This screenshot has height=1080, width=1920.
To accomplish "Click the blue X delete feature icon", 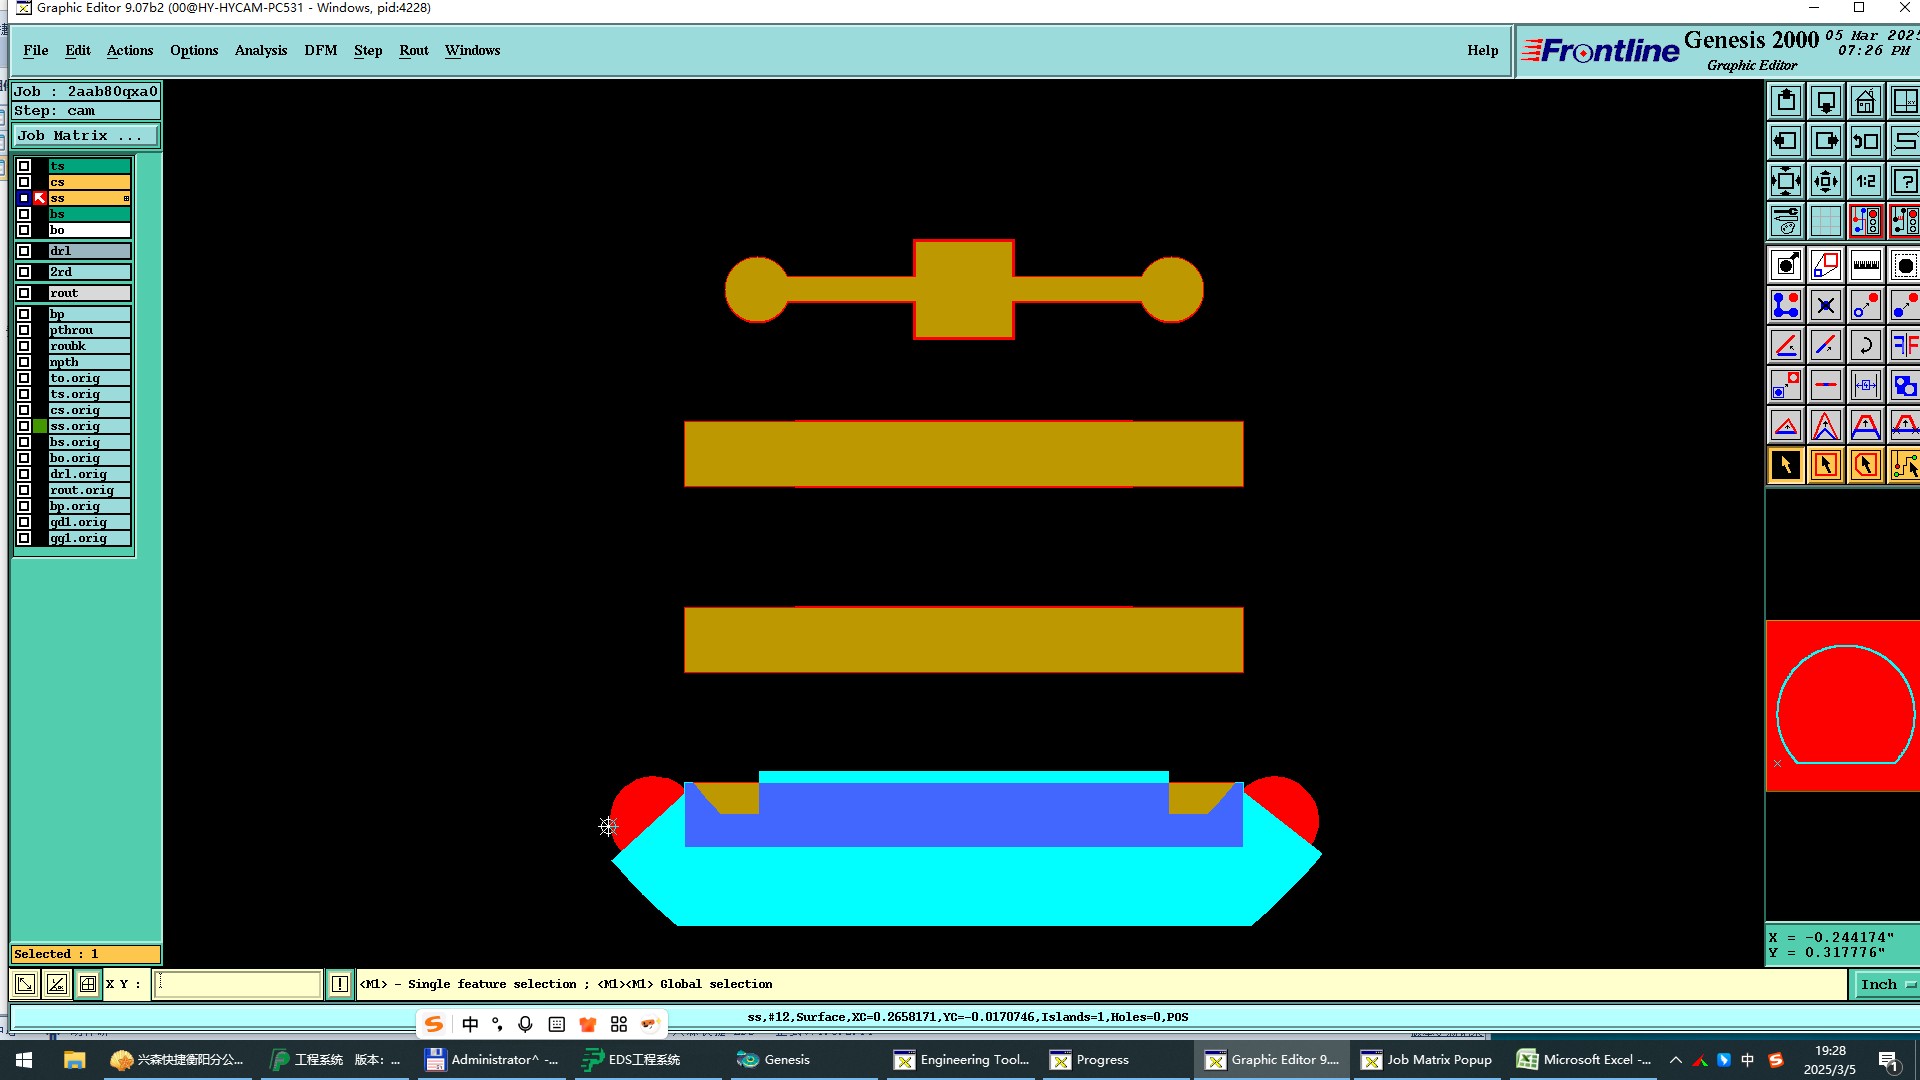I will tap(1825, 305).
